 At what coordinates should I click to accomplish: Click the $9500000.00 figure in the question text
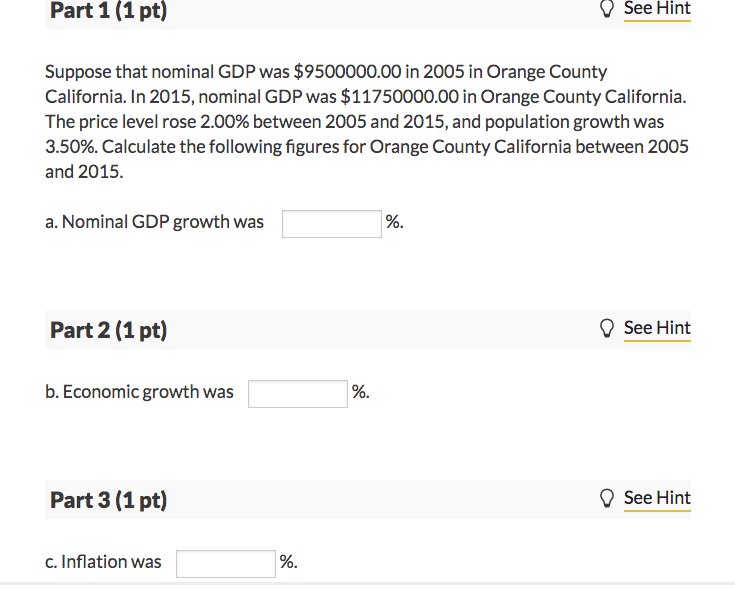coord(347,72)
